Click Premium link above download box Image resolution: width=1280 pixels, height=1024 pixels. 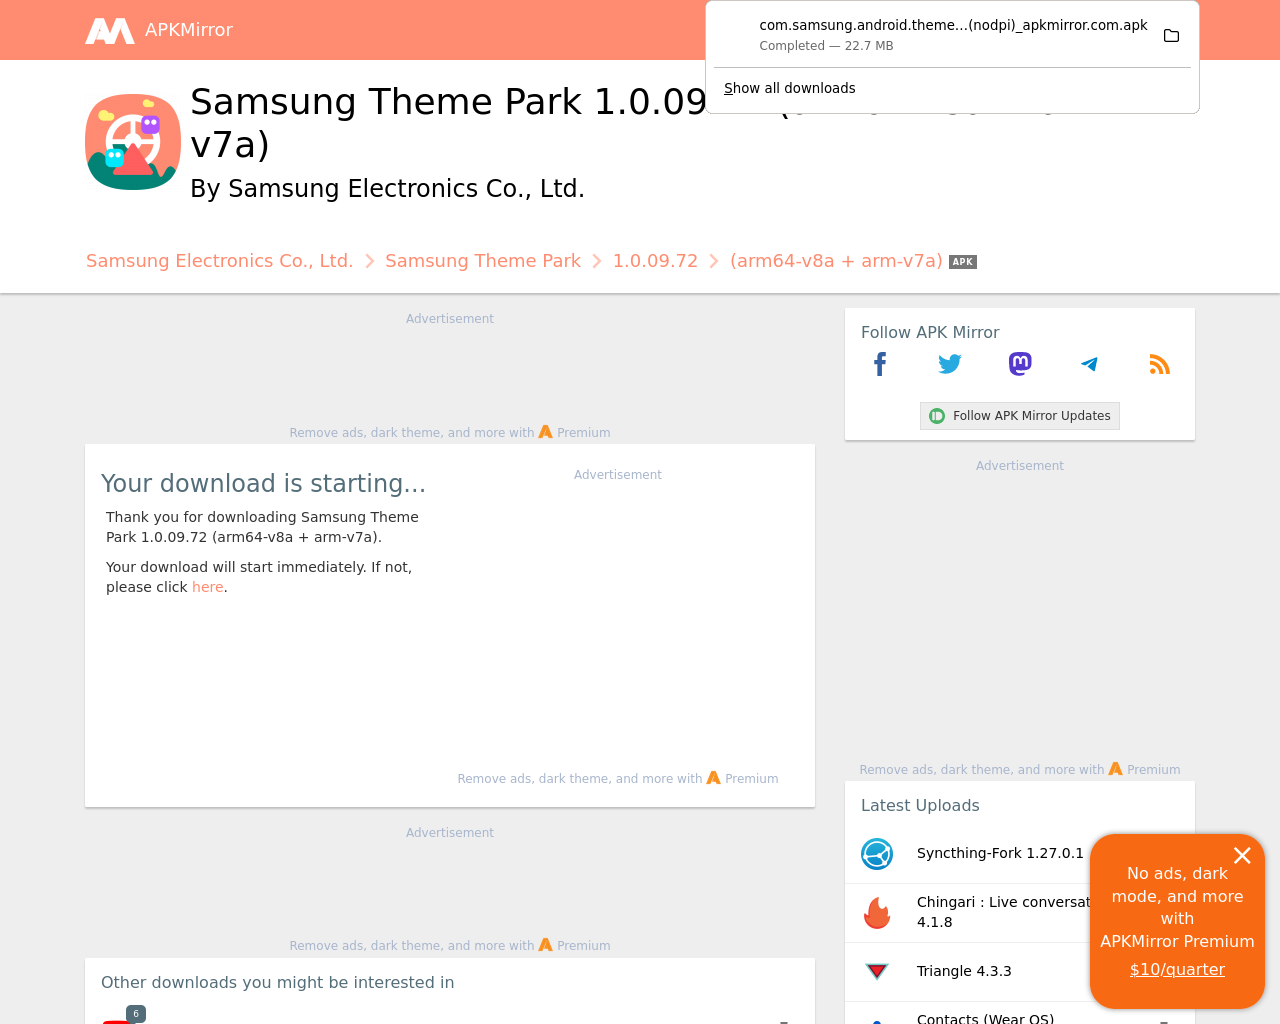574,432
